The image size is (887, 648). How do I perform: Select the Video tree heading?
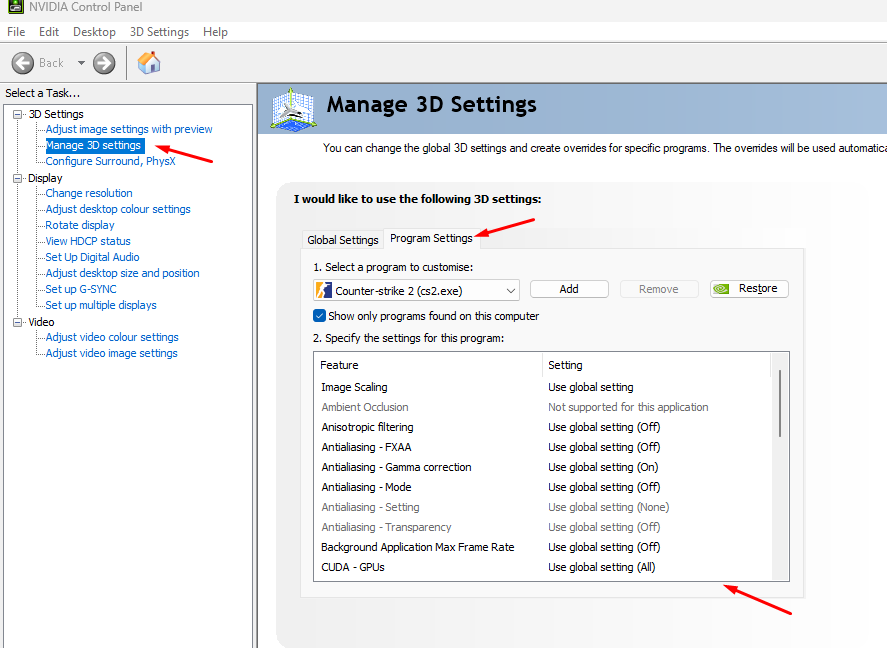point(41,322)
